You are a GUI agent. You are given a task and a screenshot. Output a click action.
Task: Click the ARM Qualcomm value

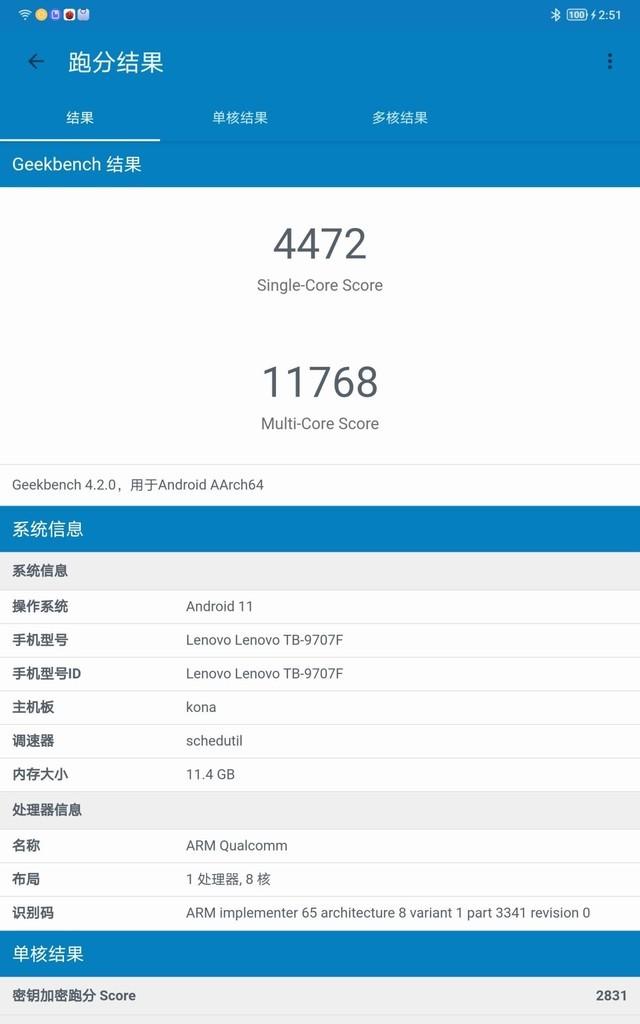point(236,845)
